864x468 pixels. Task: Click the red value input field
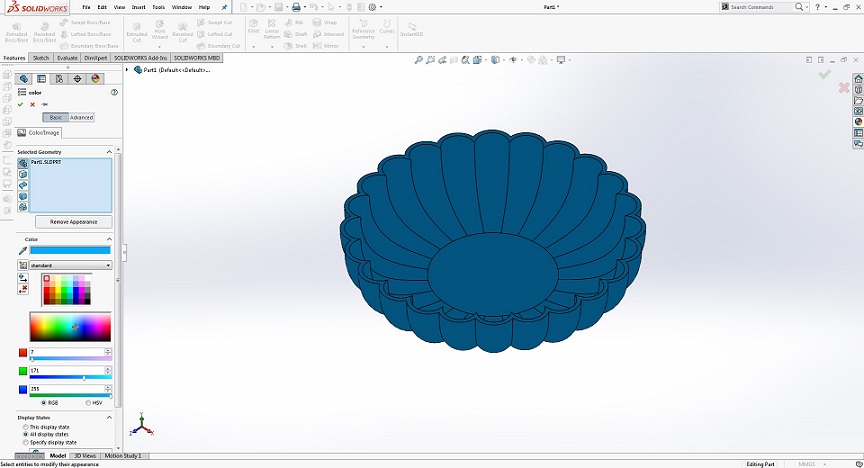click(66, 352)
